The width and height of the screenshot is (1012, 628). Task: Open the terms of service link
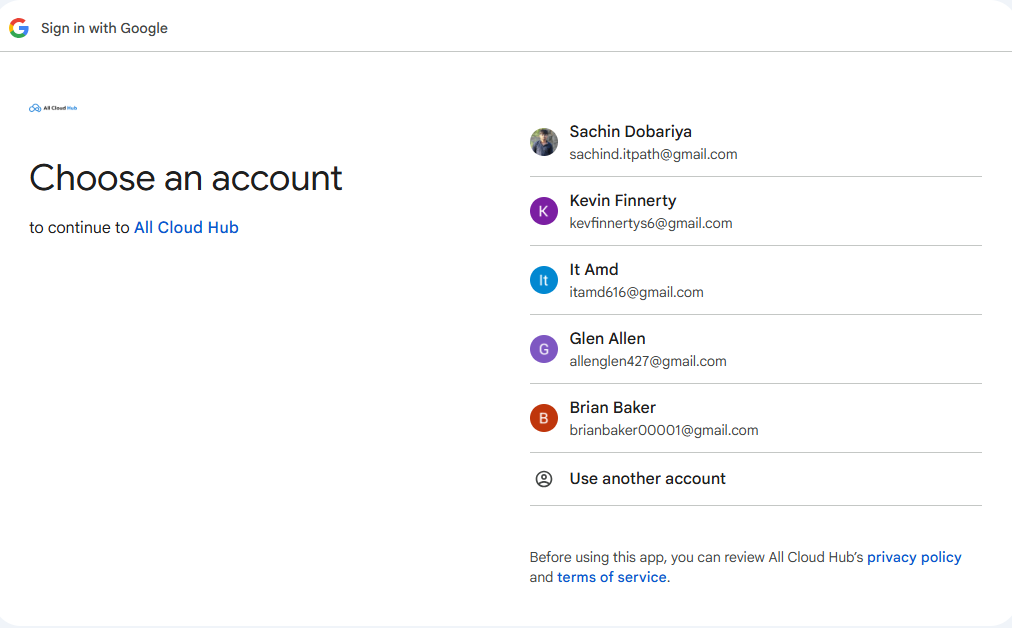click(x=611, y=577)
